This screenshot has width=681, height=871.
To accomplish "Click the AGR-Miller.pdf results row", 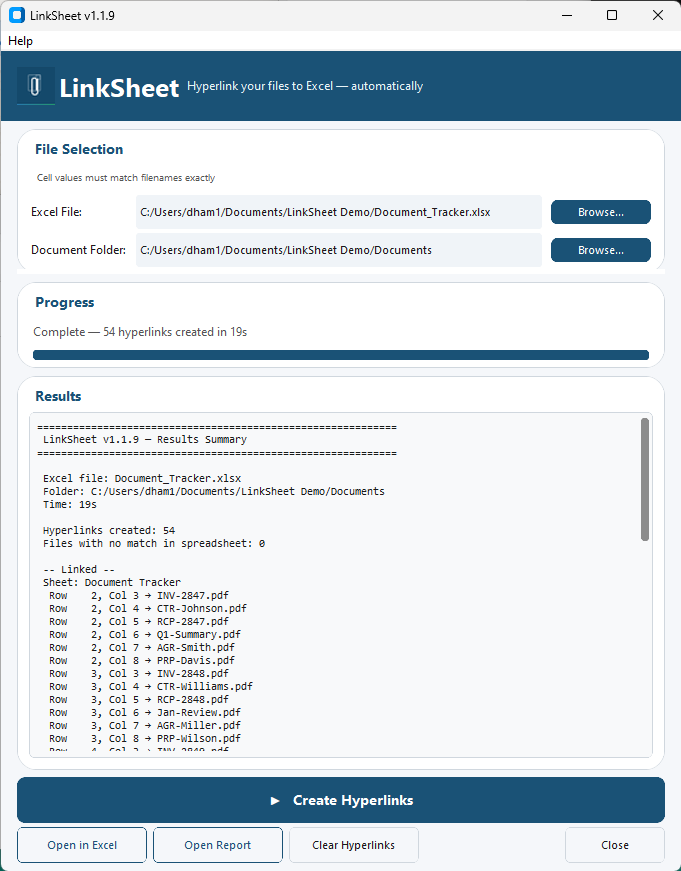I will click(x=145, y=725).
